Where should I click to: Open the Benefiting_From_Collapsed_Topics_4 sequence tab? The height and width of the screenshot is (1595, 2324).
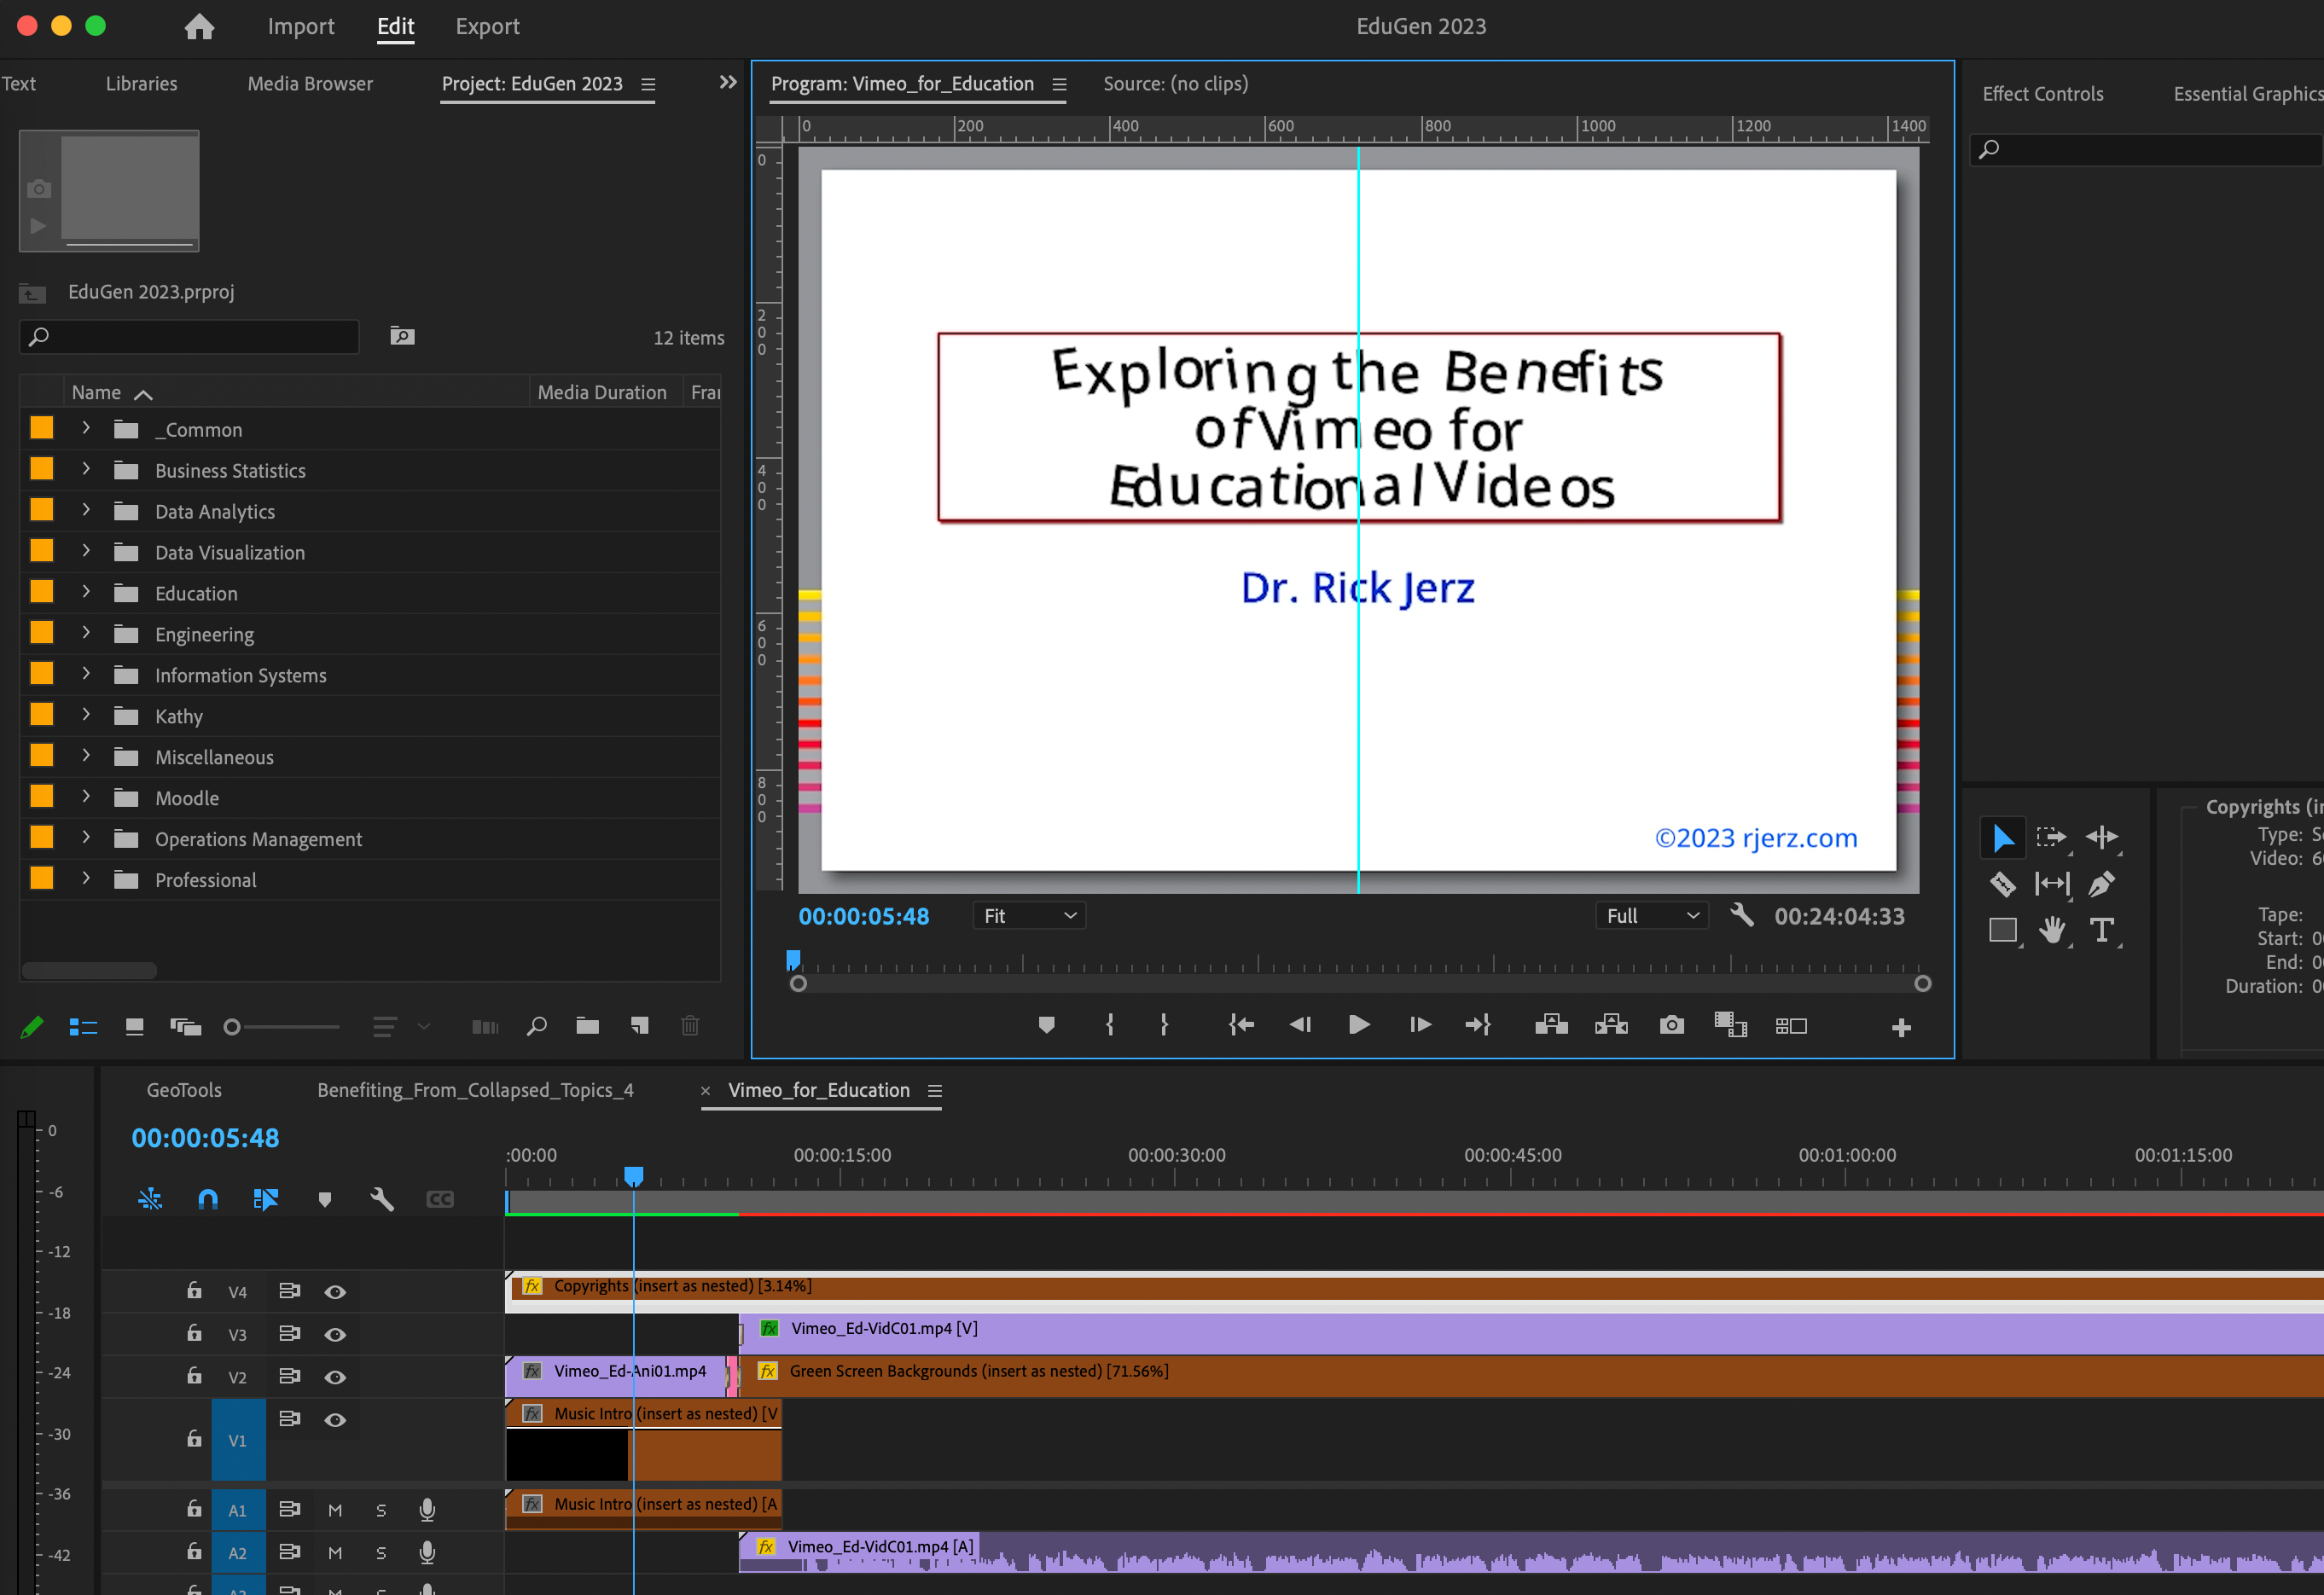pyautogui.click(x=475, y=1090)
